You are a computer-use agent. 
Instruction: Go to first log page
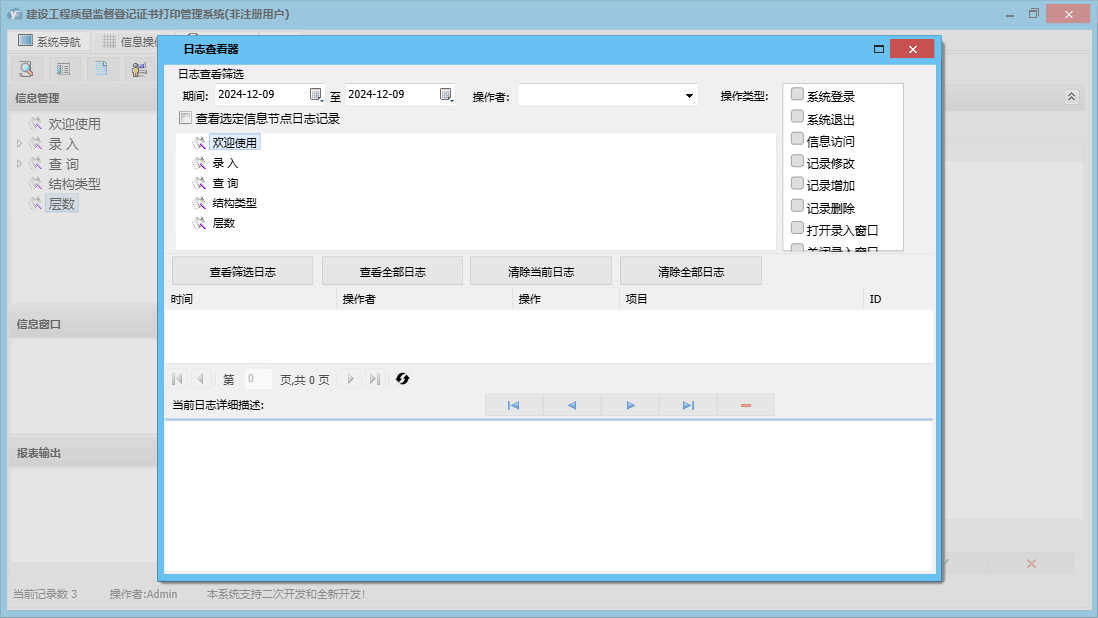click(x=177, y=379)
